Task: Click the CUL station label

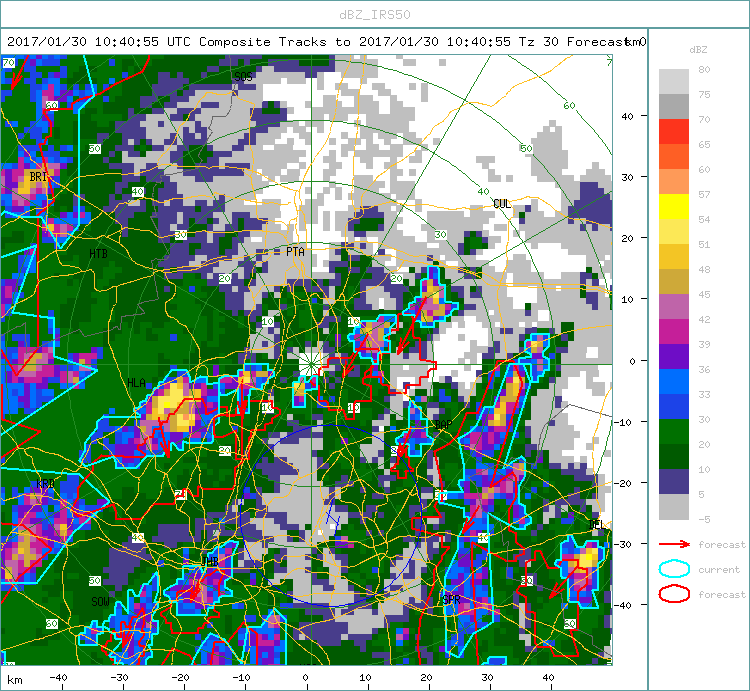Action: pos(502,204)
